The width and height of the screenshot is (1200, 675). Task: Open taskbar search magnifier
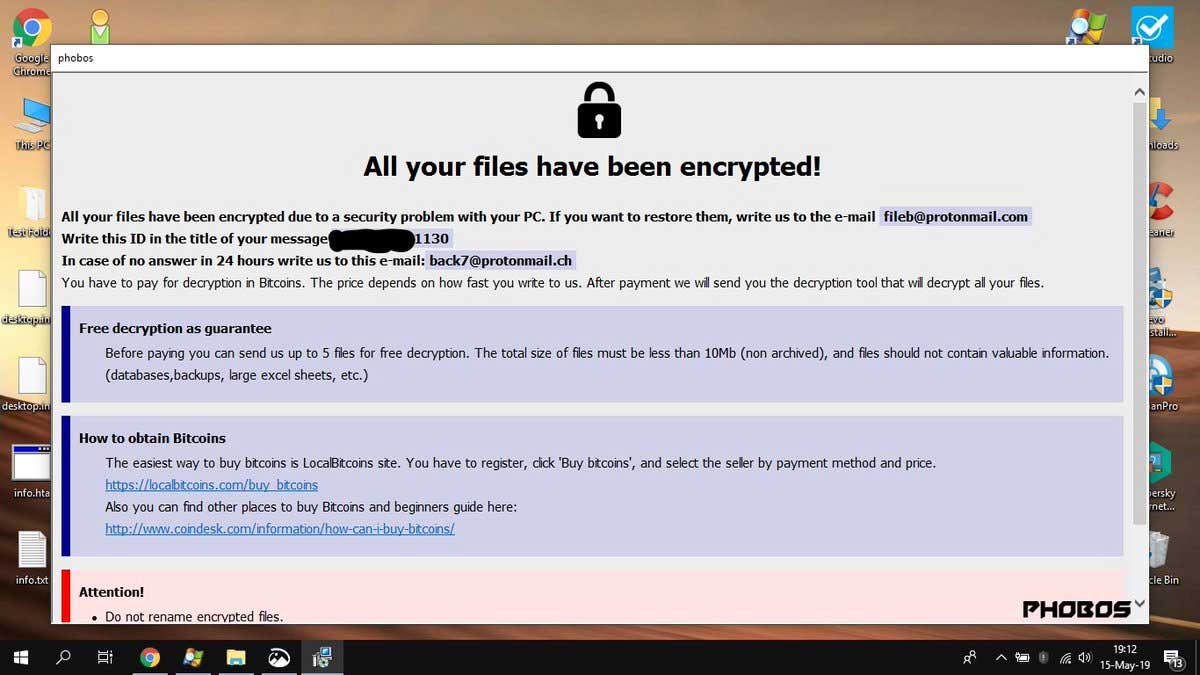tap(63, 657)
